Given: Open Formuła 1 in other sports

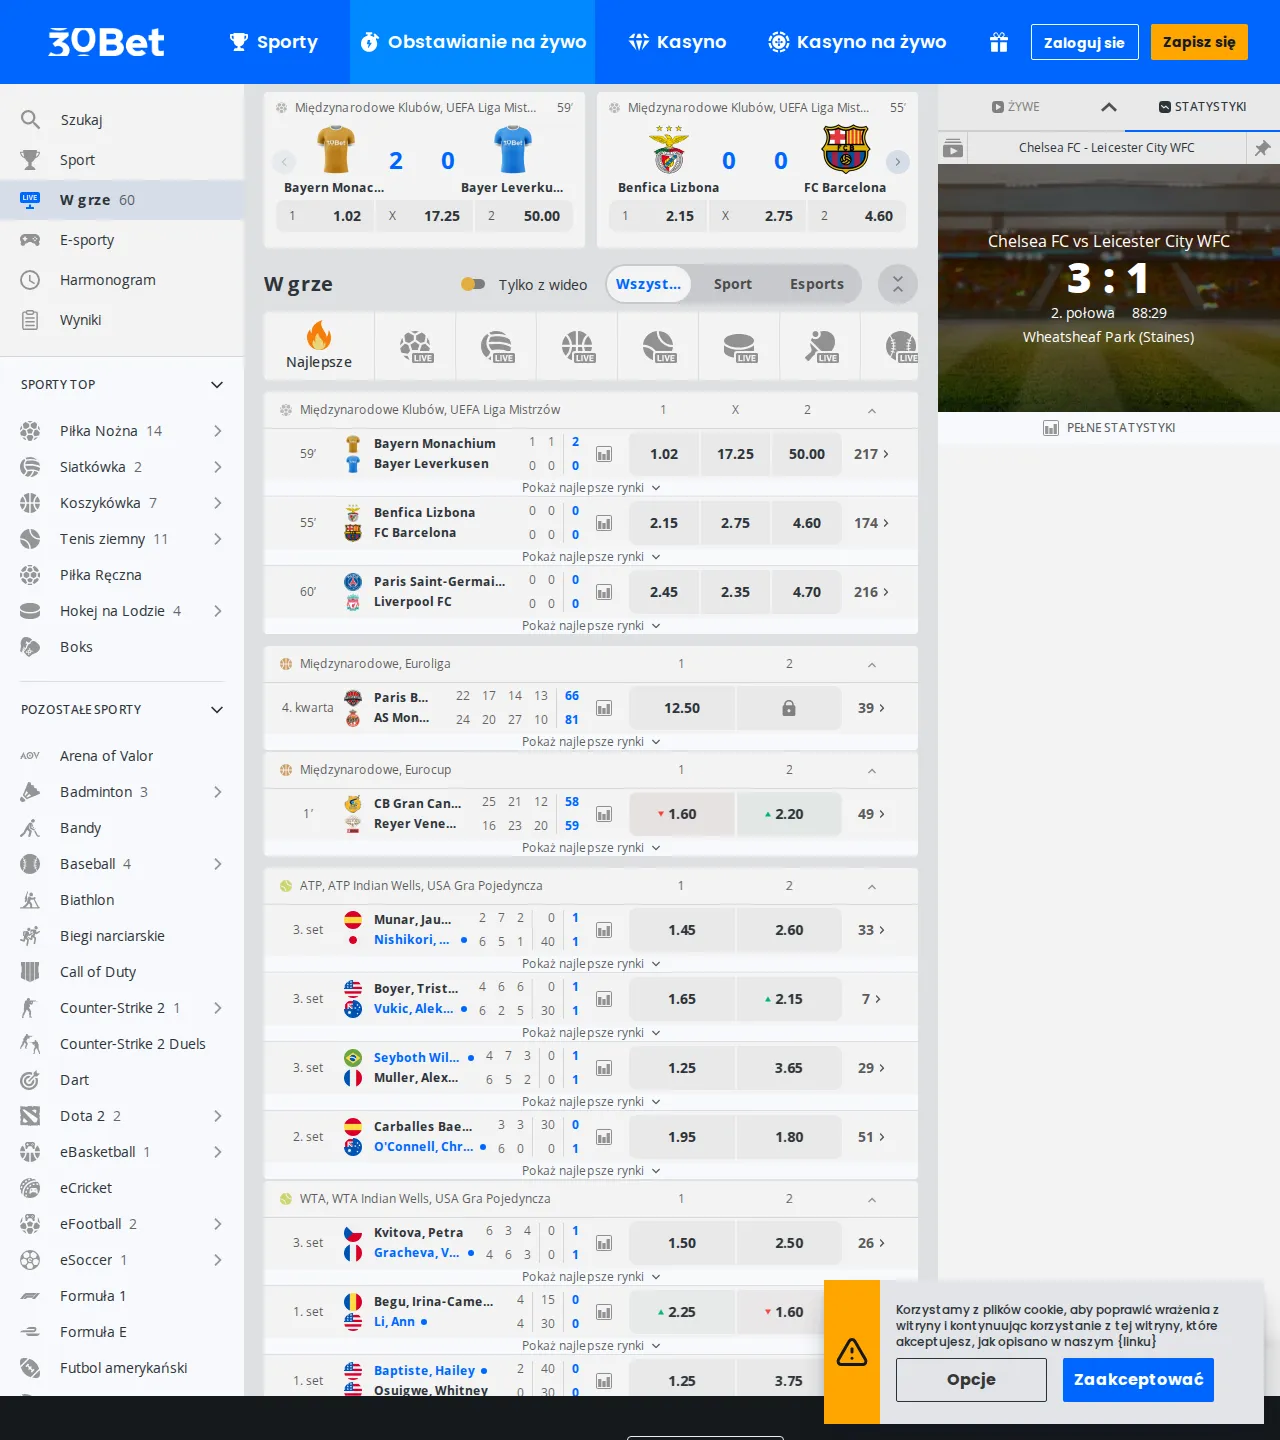Looking at the screenshot, I should [122, 1296].
